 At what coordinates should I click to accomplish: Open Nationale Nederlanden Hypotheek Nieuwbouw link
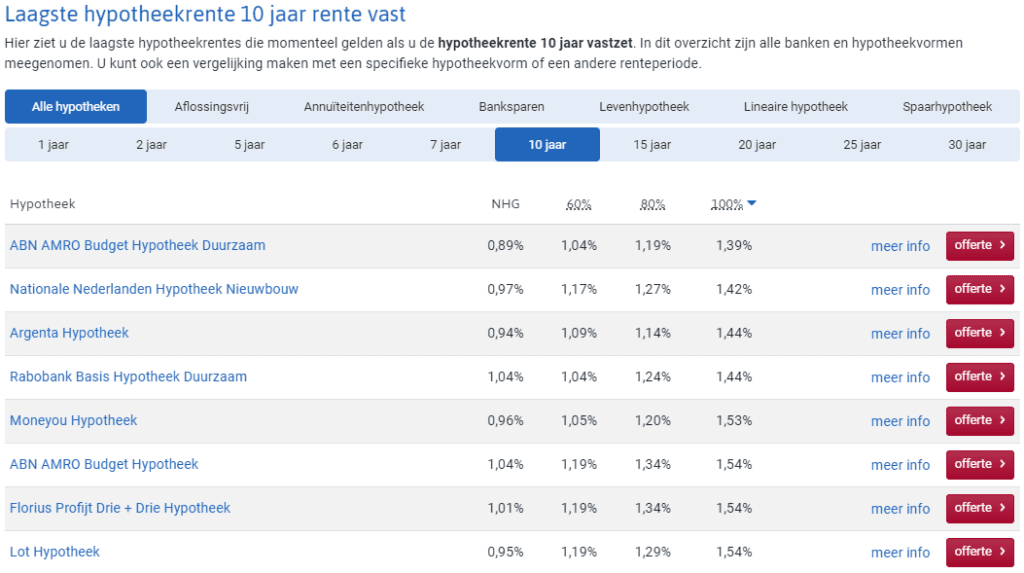pyautogui.click(x=154, y=289)
